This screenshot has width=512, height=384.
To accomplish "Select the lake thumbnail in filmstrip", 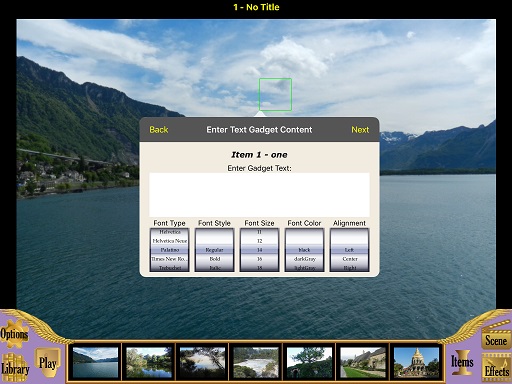I will click(95, 362).
